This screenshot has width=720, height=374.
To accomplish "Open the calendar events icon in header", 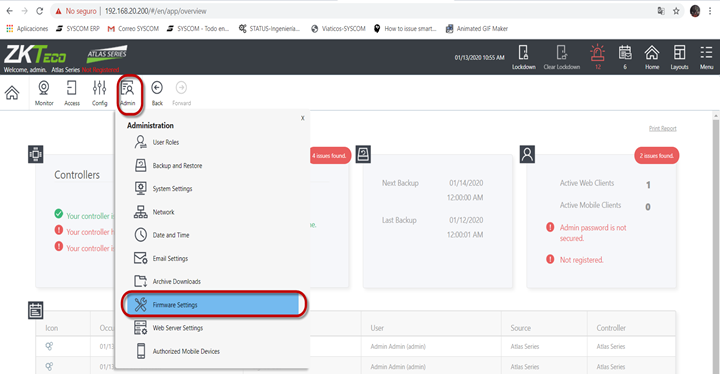I will click(625, 52).
